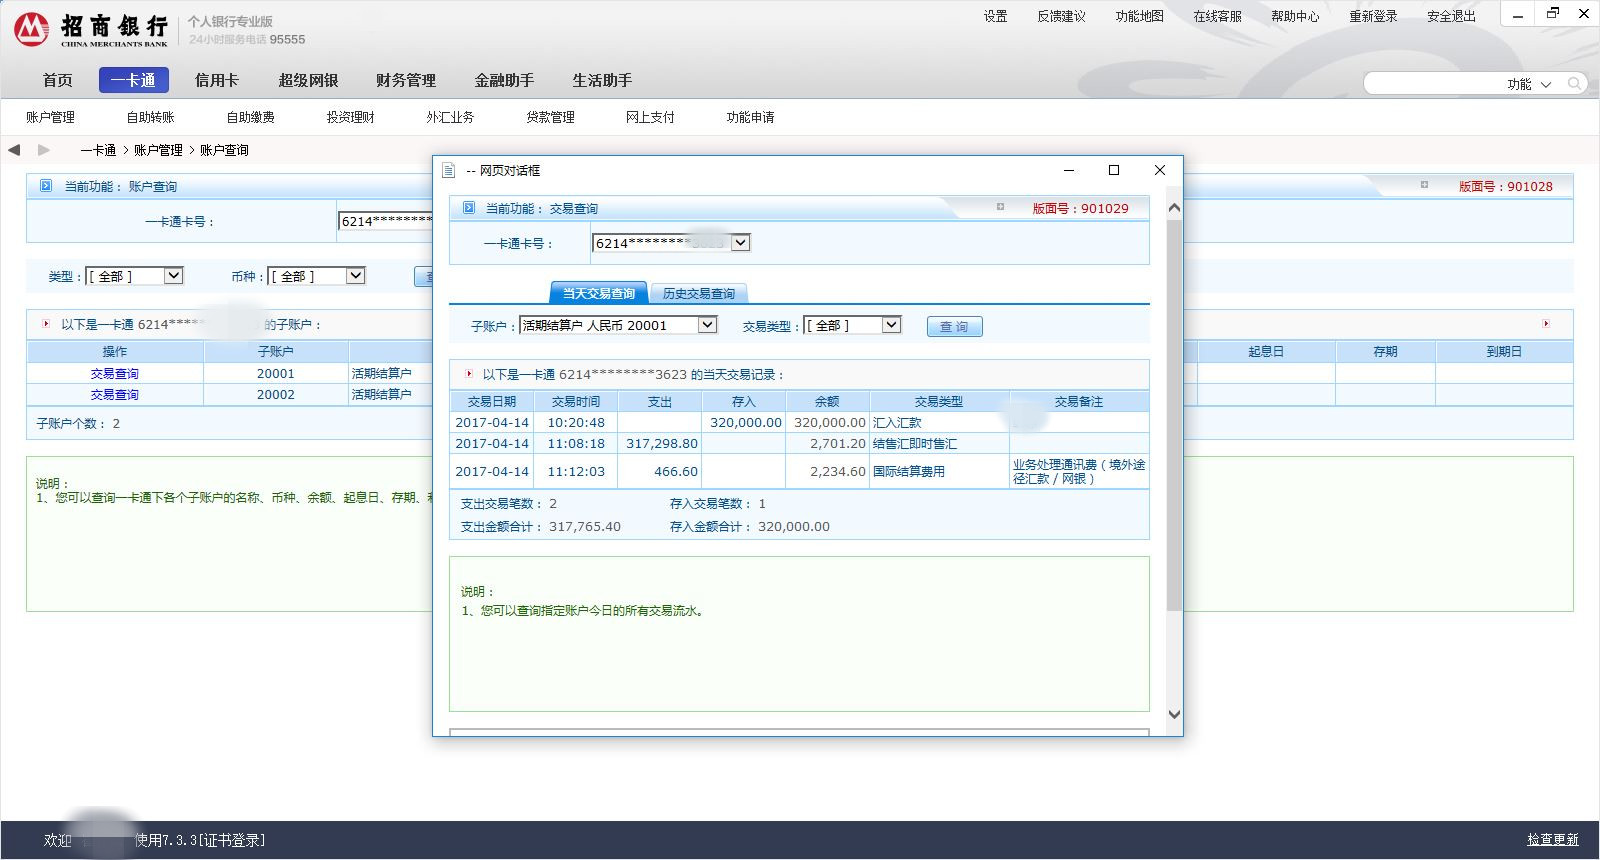Open 设置 in top bar
This screenshot has height=860, width=1600.
pyautogui.click(x=995, y=16)
